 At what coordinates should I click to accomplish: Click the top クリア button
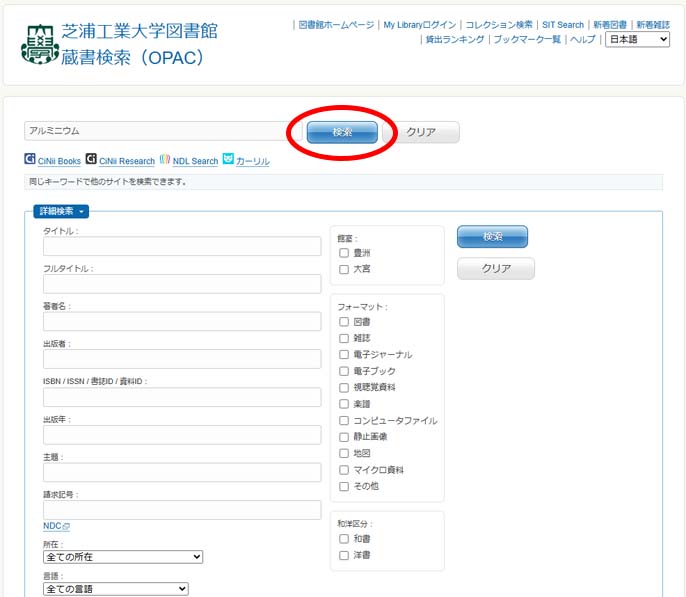(x=421, y=132)
